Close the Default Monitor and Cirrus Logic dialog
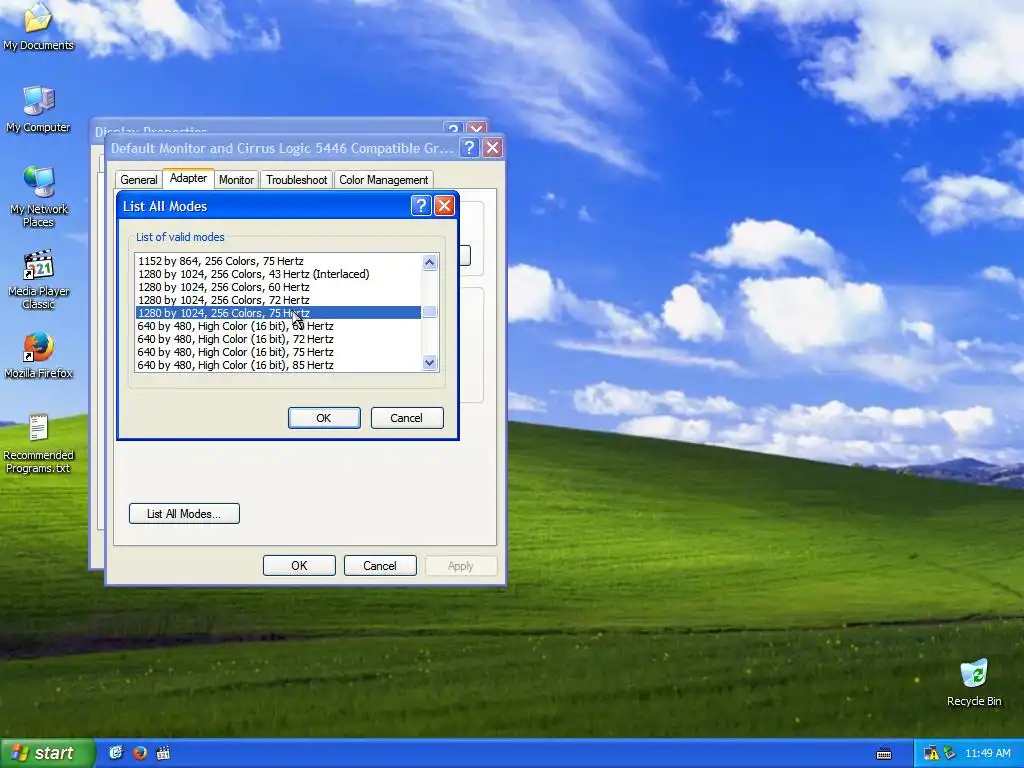Viewport: 1024px width, 768px height. pos(492,148)
